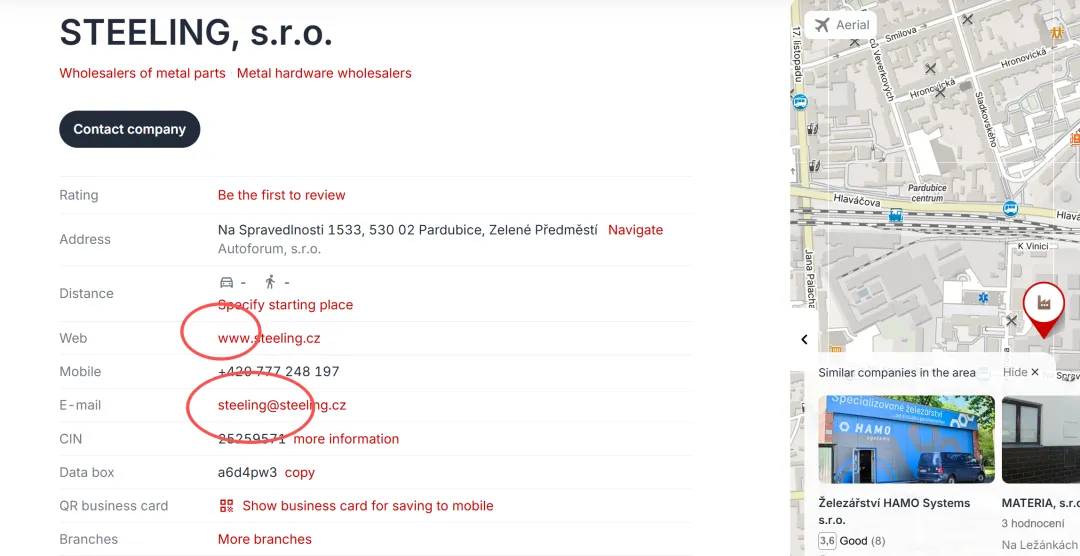This screenshot has width=1080, height=556.
Task: Click the QR code icon
Action: (x=227, y=506)
